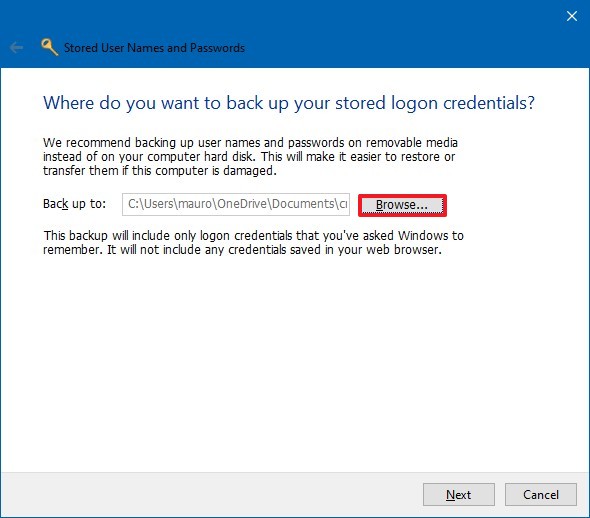Open the Browse... file location dialog
This screenshot has width=590, height=518.
(402, 205)
